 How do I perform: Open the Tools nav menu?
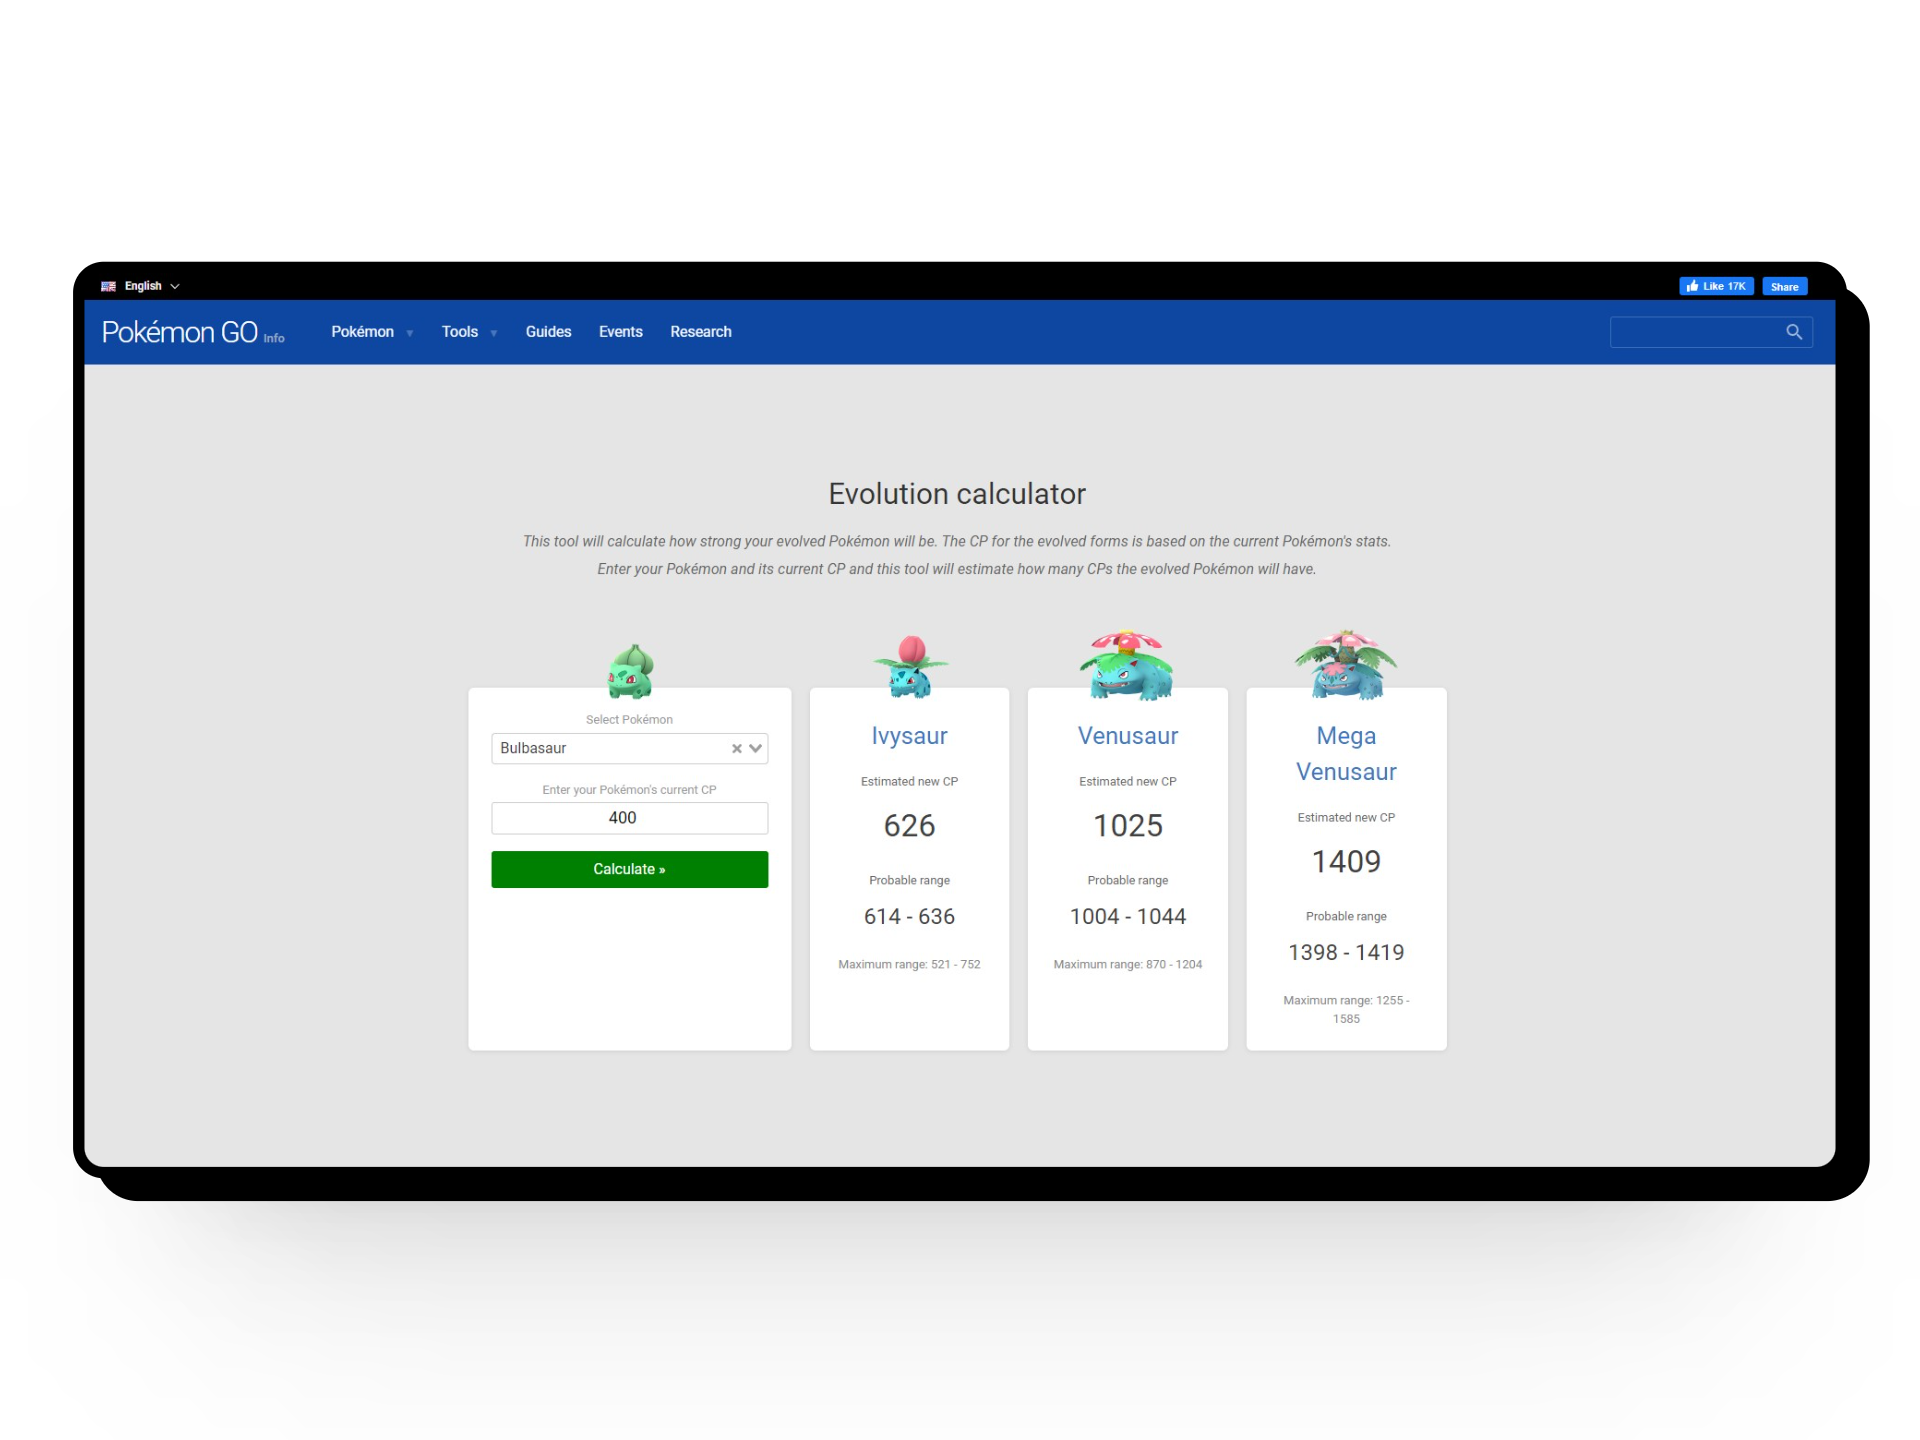468,332
